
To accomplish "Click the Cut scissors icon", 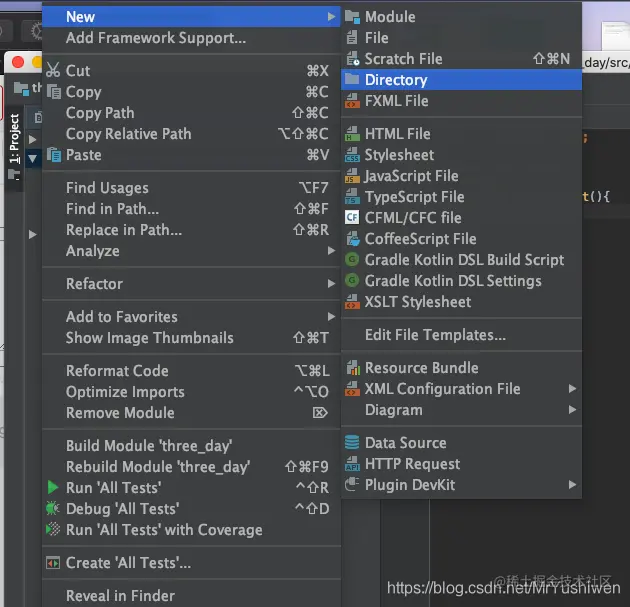I will pyautogui.click(x=53, y=70).
